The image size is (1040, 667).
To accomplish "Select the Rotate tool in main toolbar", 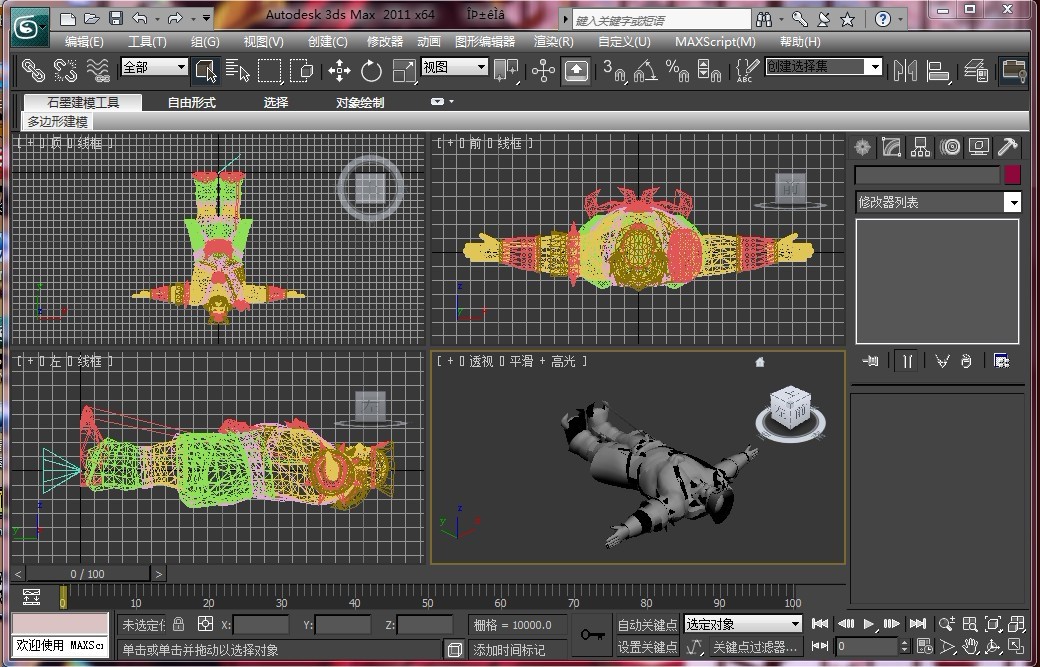I will 371,70.
